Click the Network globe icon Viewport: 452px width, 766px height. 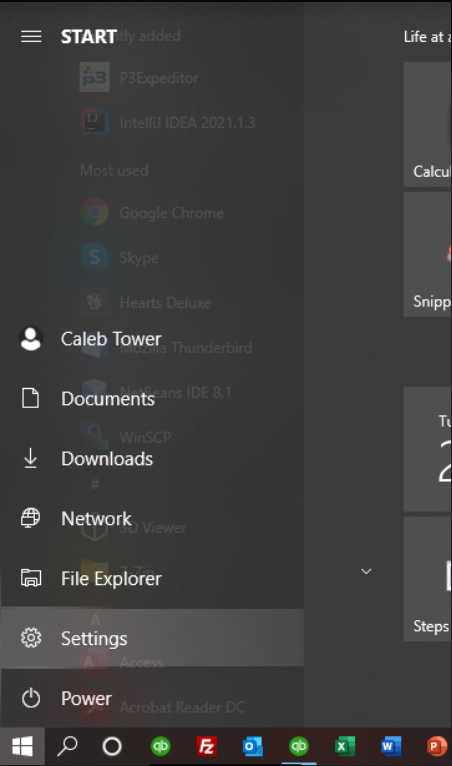(30, 518)
